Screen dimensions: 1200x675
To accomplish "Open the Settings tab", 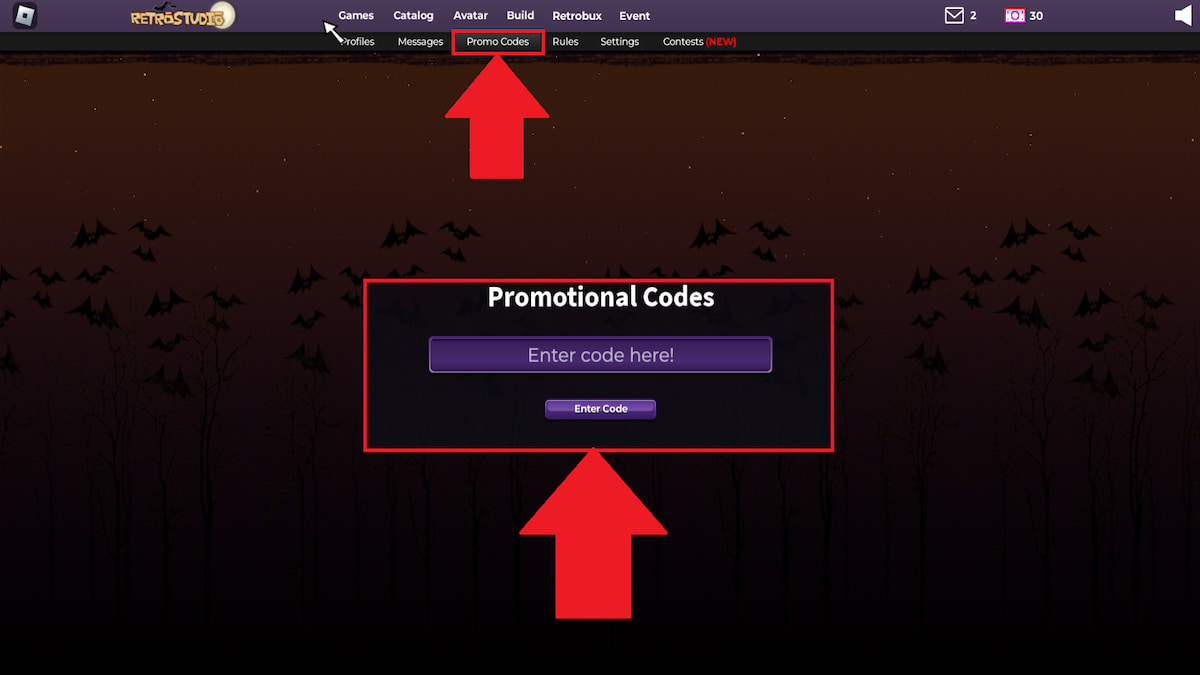I will pos(620,42).
